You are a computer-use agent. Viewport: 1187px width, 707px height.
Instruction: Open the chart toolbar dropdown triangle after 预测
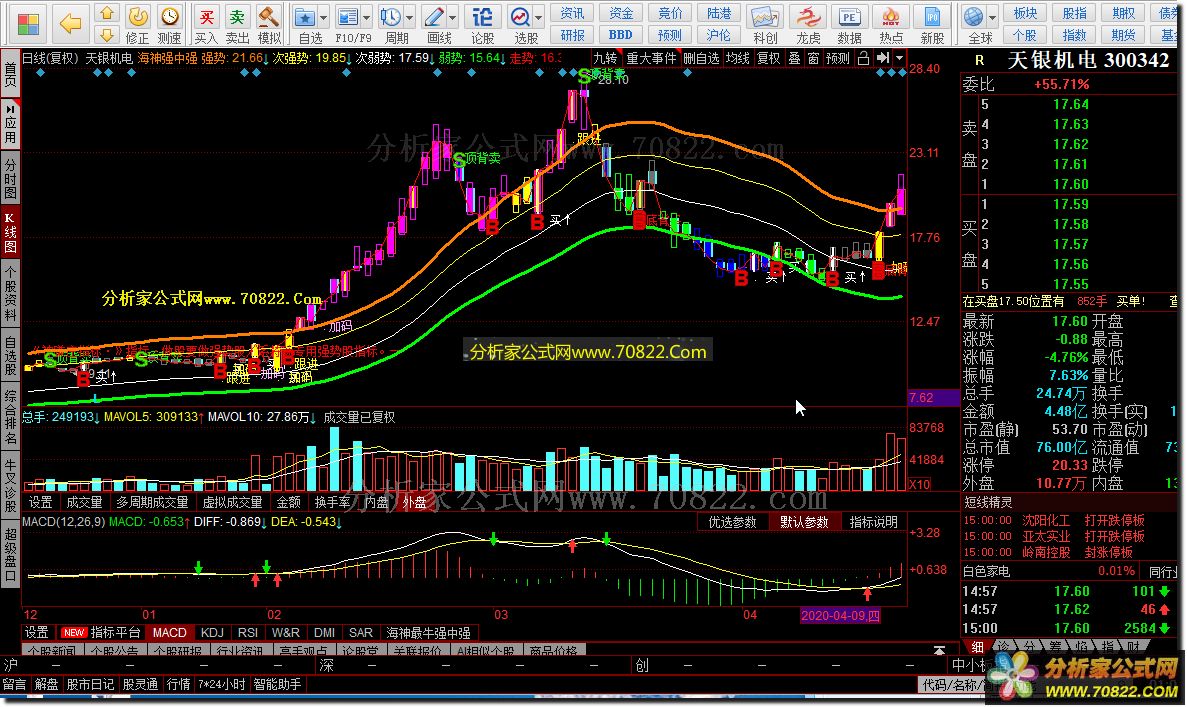pos(899,58)
